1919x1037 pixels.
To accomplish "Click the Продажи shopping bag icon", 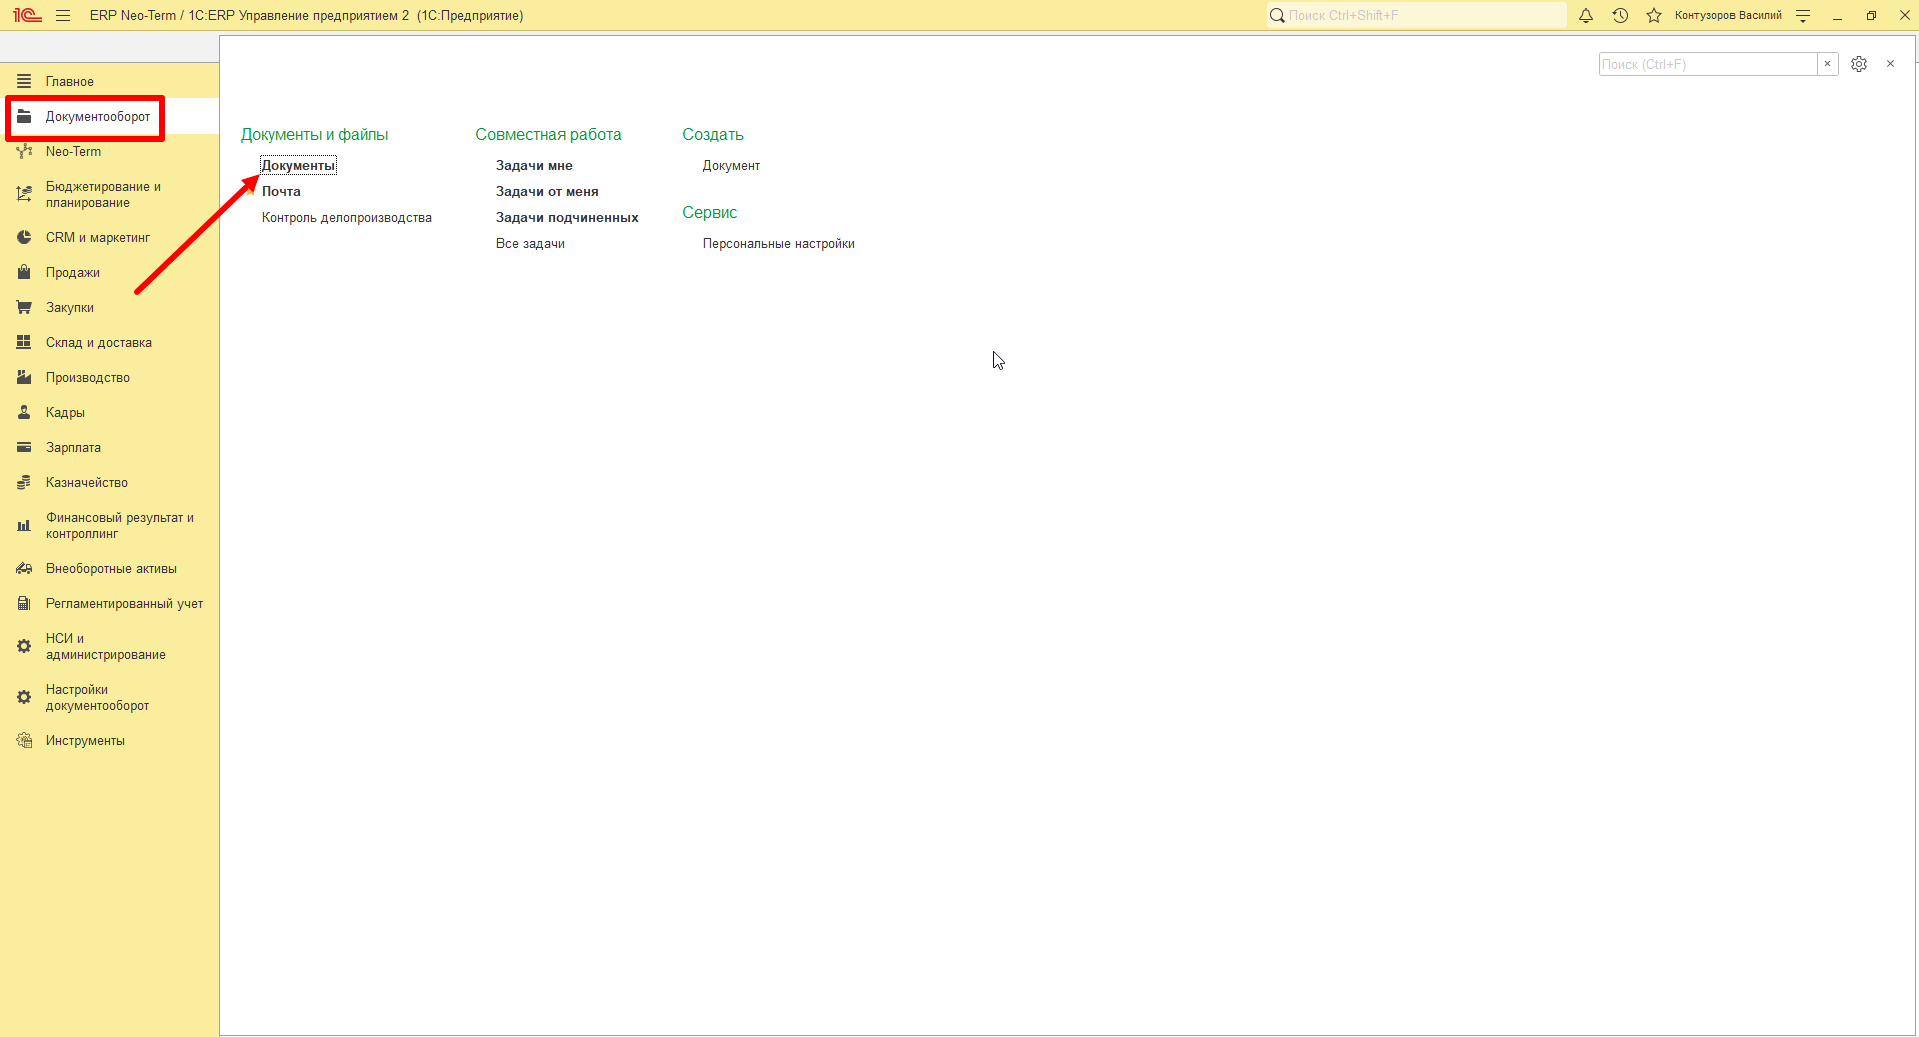I will [24, 273].
